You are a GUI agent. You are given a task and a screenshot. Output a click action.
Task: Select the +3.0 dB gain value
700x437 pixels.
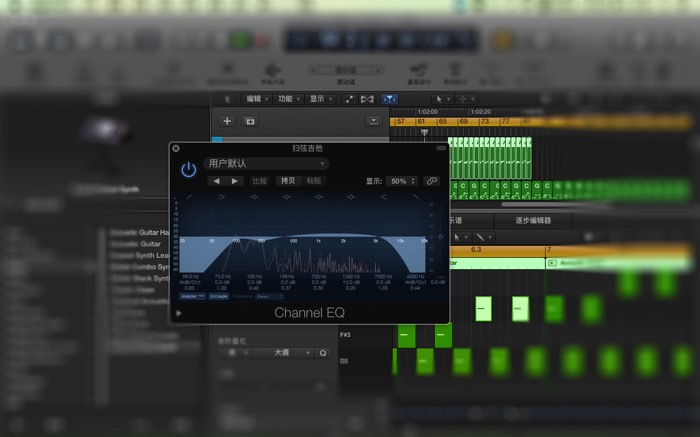click(351, 282)
